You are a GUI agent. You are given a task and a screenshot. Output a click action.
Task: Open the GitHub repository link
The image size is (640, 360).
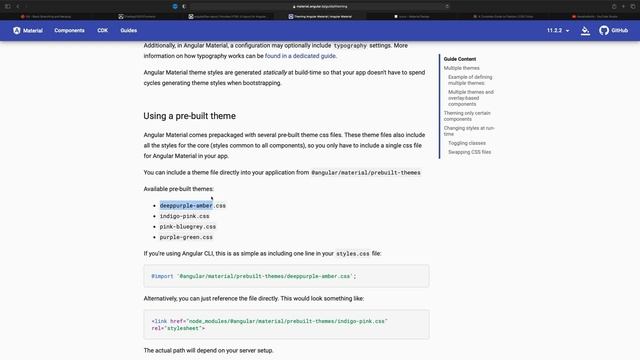point(613,30)
